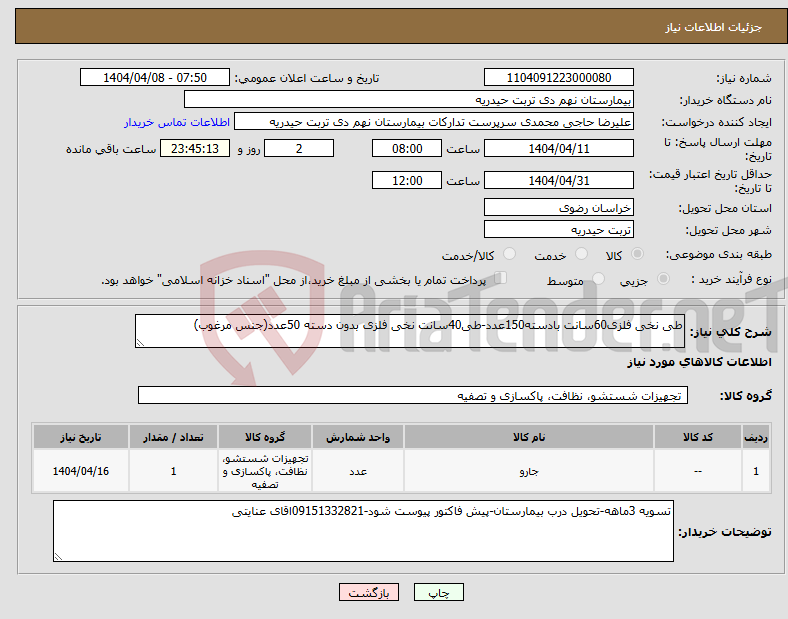The width and height of the screenshot is (788, 619).
Task: Click the item name cell جارو
Action: (x=529, y=471)
